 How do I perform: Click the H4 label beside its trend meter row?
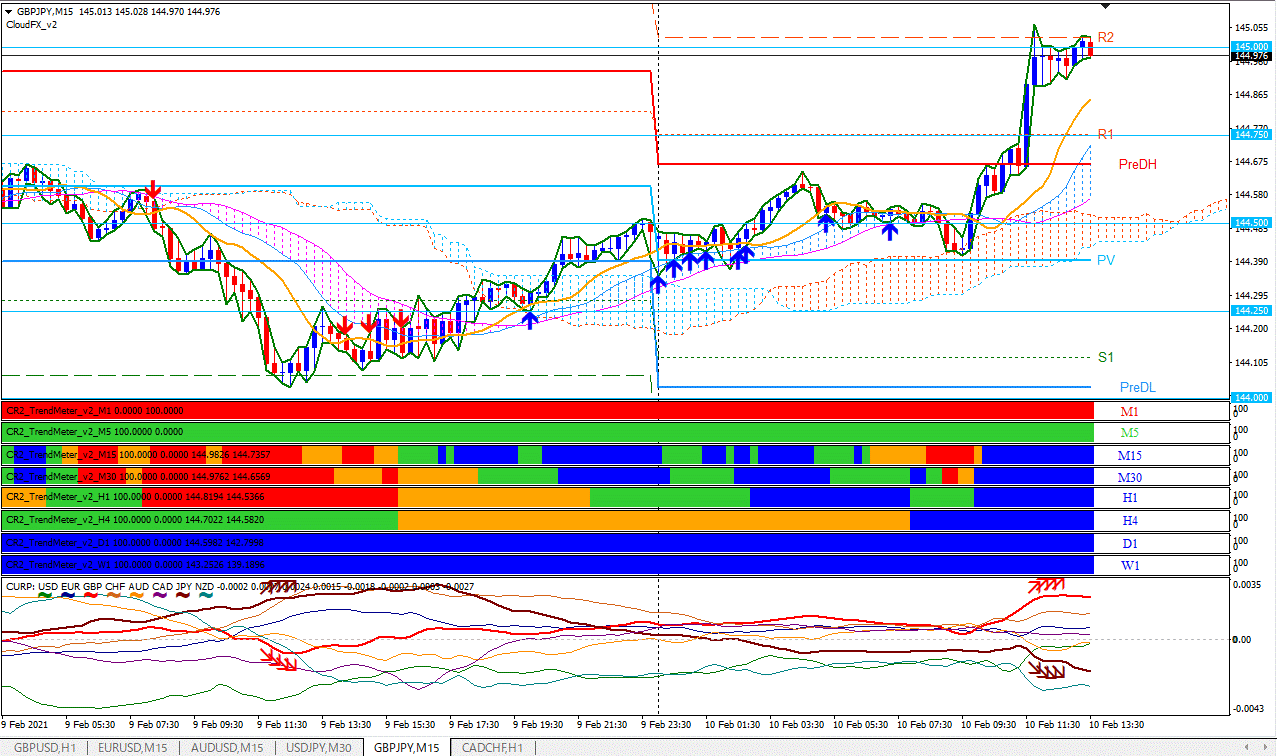[x=1130, y=520]
